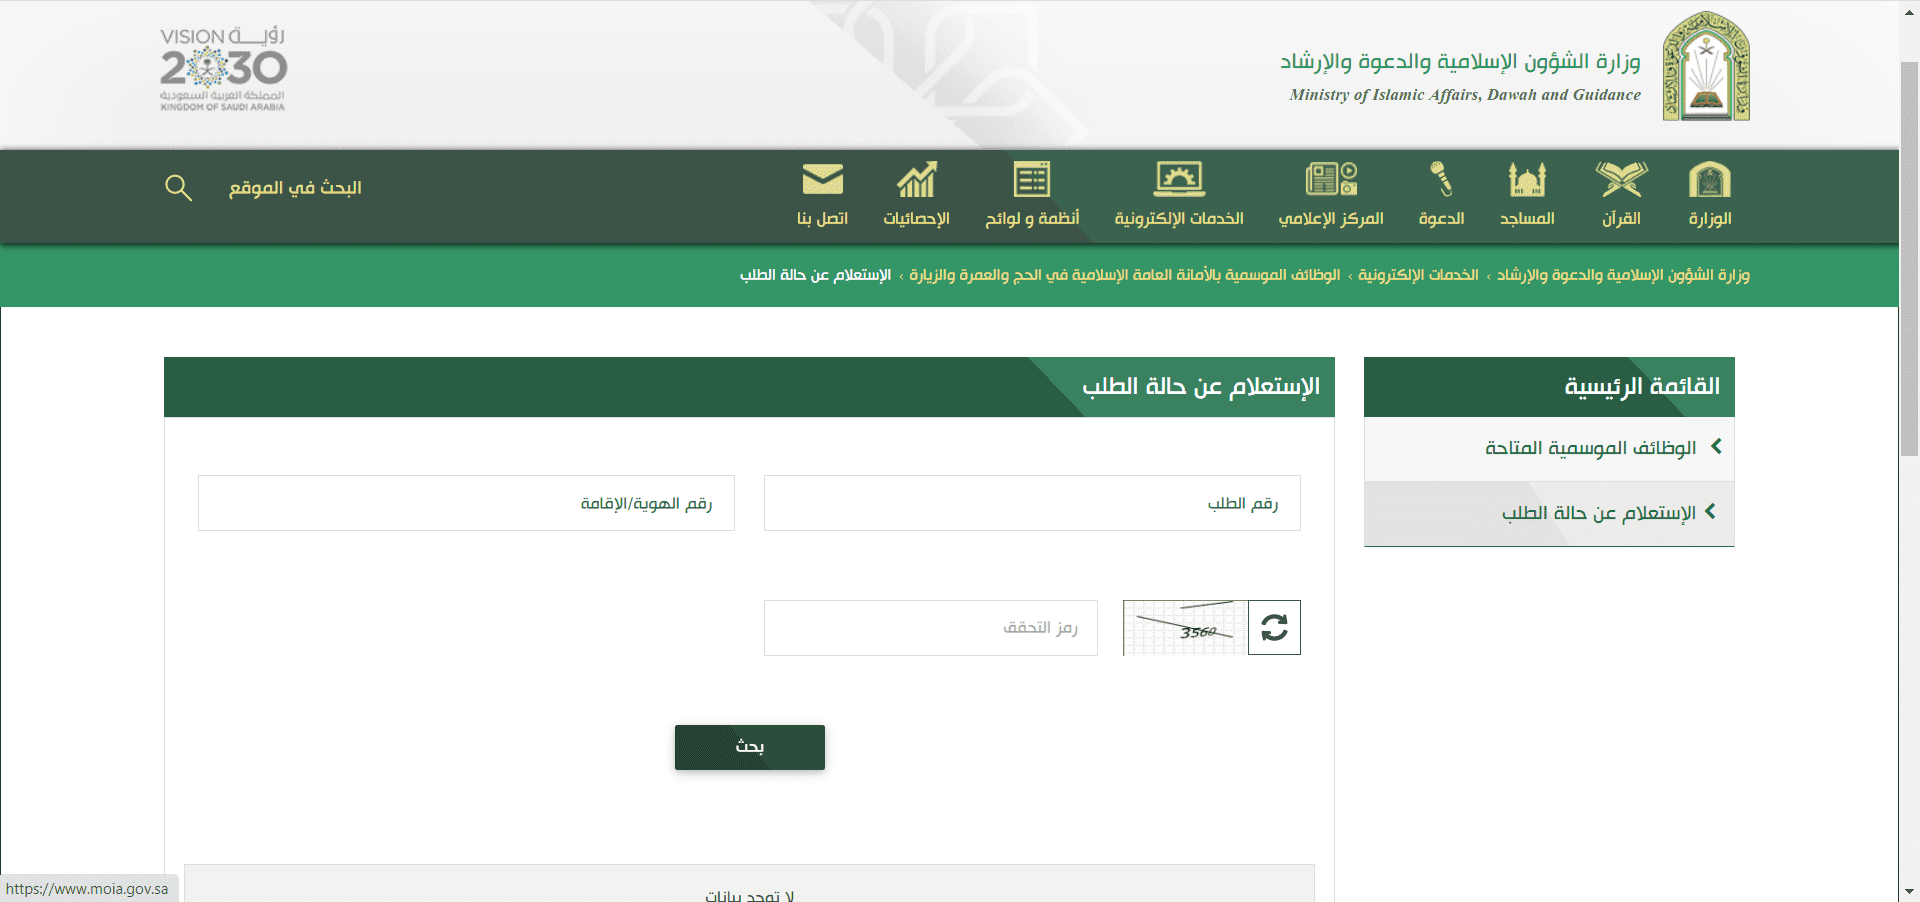Click chevron beside sidebar الإستعلام عن حالة الطلب

tap(1710, 511)
